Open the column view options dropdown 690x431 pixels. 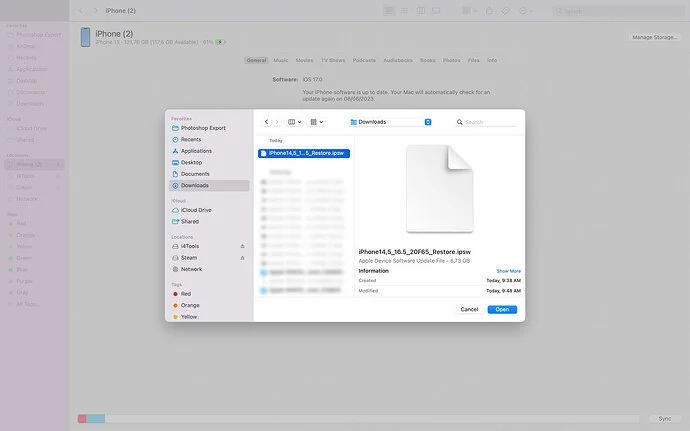click(x=294, y=122)
